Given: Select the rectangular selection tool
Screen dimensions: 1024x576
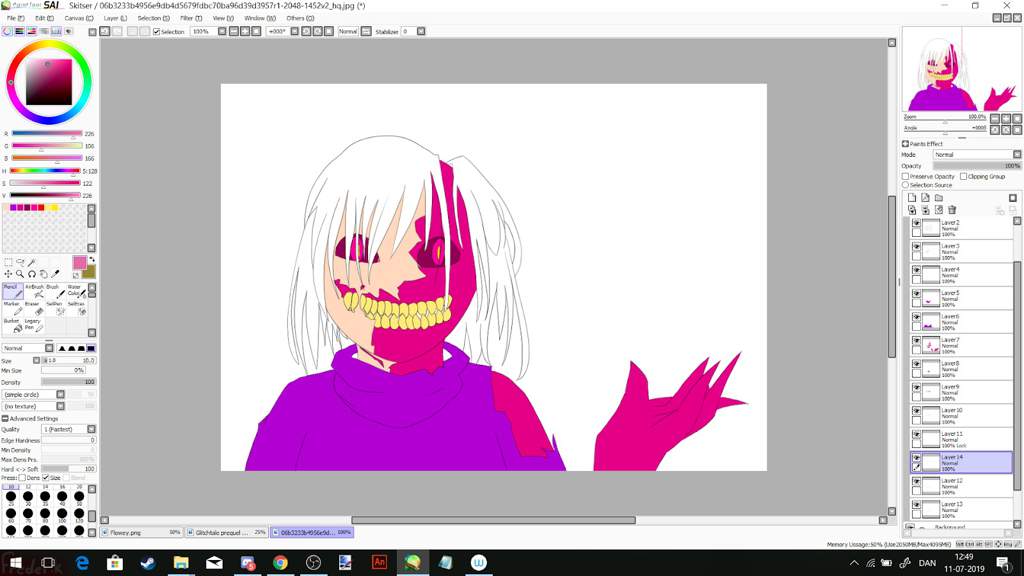Looking at the screenshot, I should 8,263.
